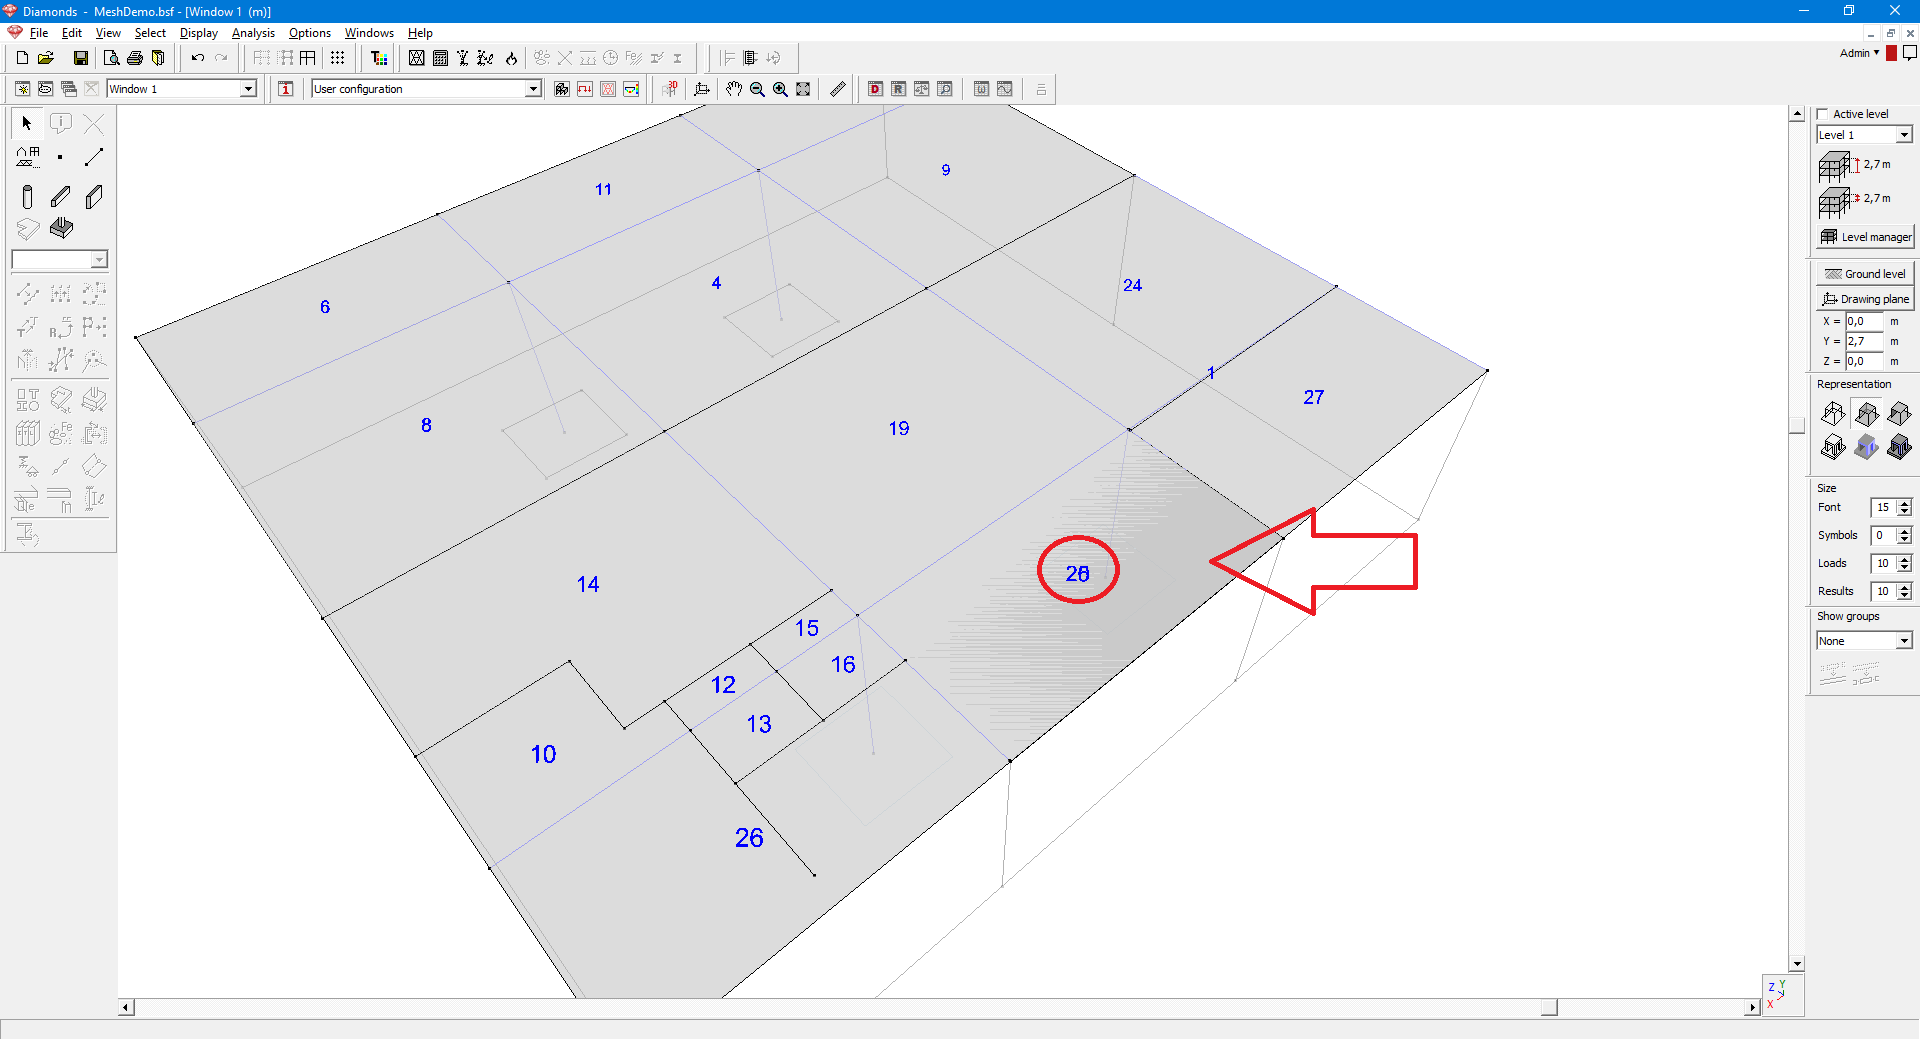This screenshot has height=1040, width=1920.
Task: Toggle the Active level checkbox
Action: tap(1823, 114)
